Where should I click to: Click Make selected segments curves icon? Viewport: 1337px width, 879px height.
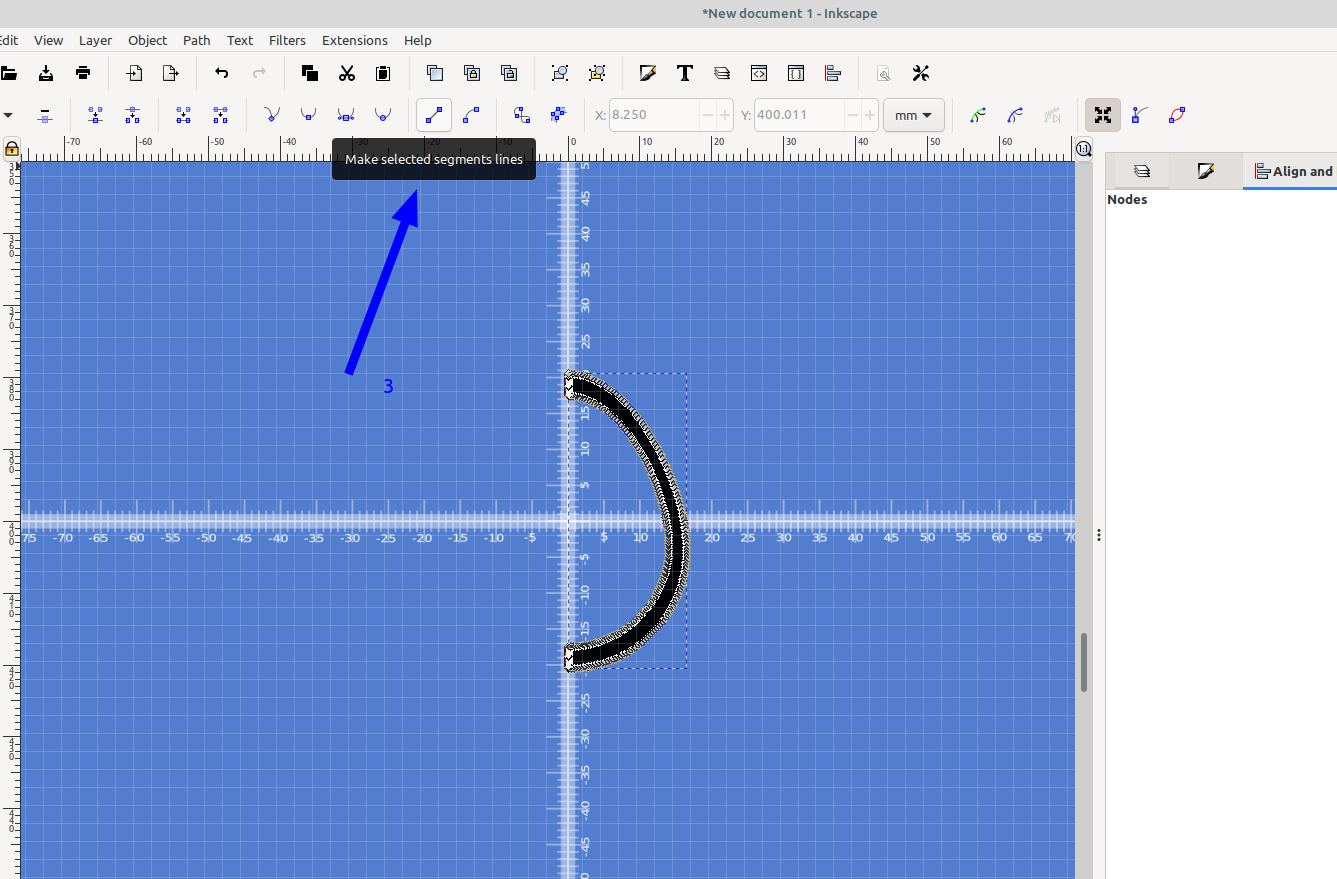[471, 115]
